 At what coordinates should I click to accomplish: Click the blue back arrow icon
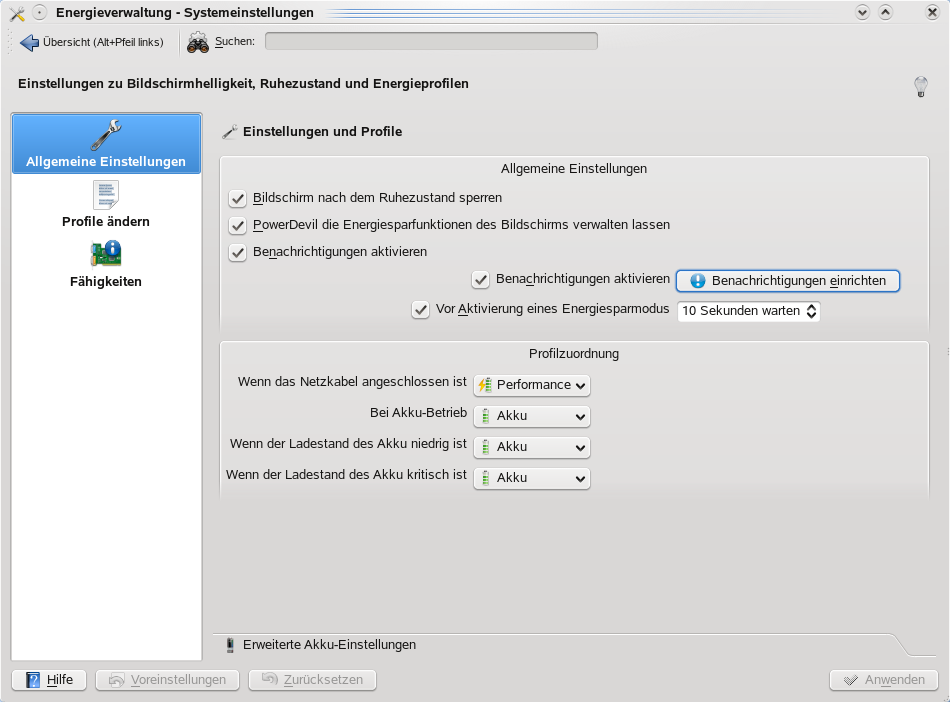29,42
